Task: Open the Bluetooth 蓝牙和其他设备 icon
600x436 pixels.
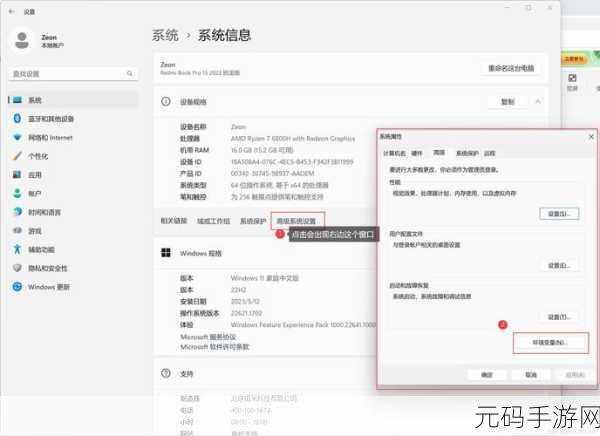Action: coord(17,118)
